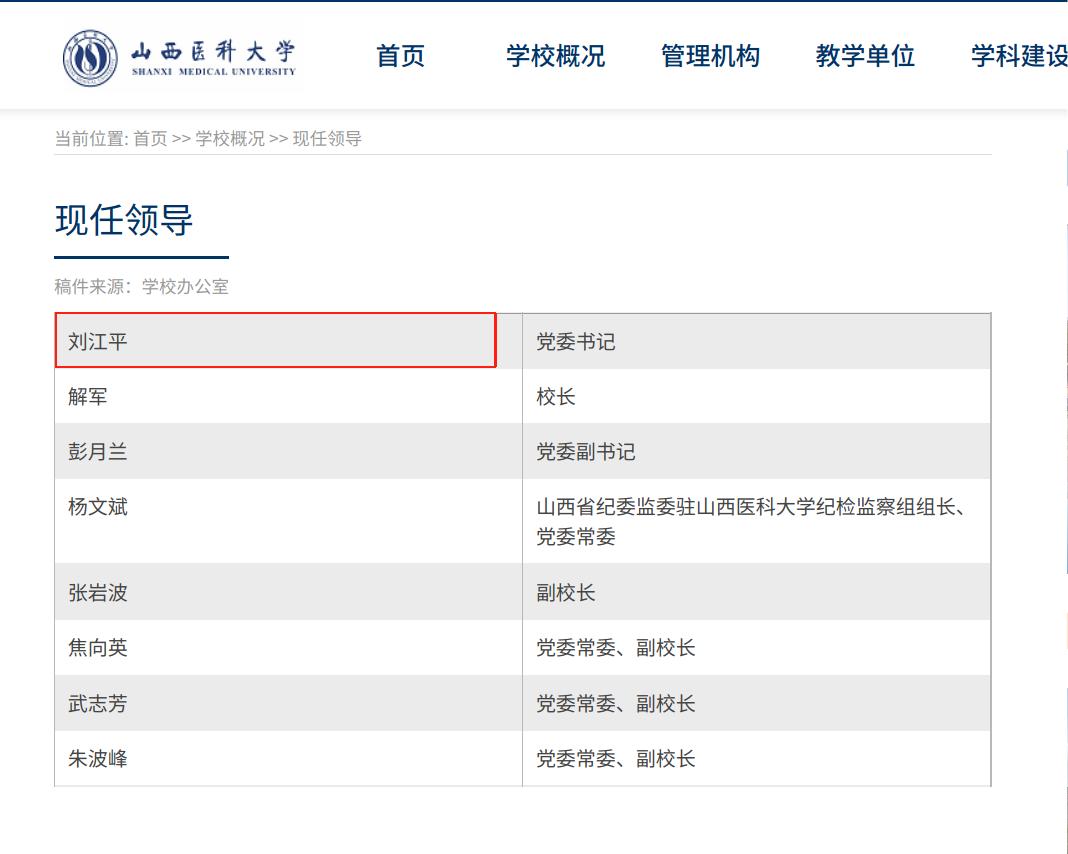1068x854 pixels.
Task: Select the name 张岩波 in the table
Action: 95,592
